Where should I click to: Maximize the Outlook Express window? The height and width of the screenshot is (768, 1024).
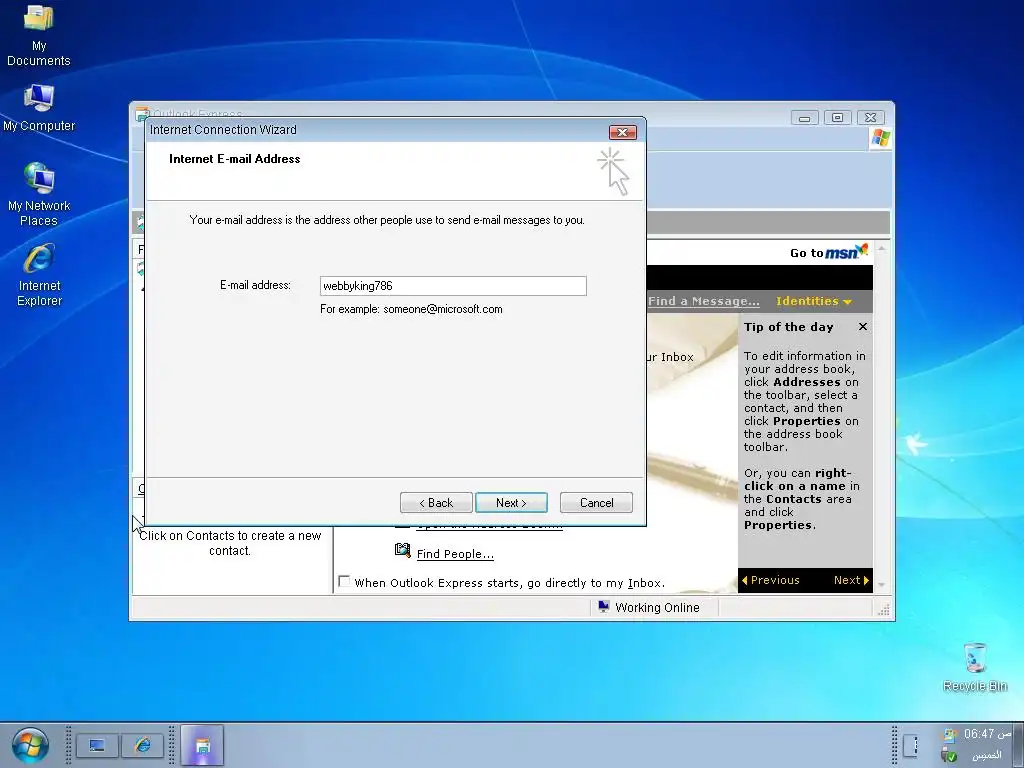tap(837, 118)
